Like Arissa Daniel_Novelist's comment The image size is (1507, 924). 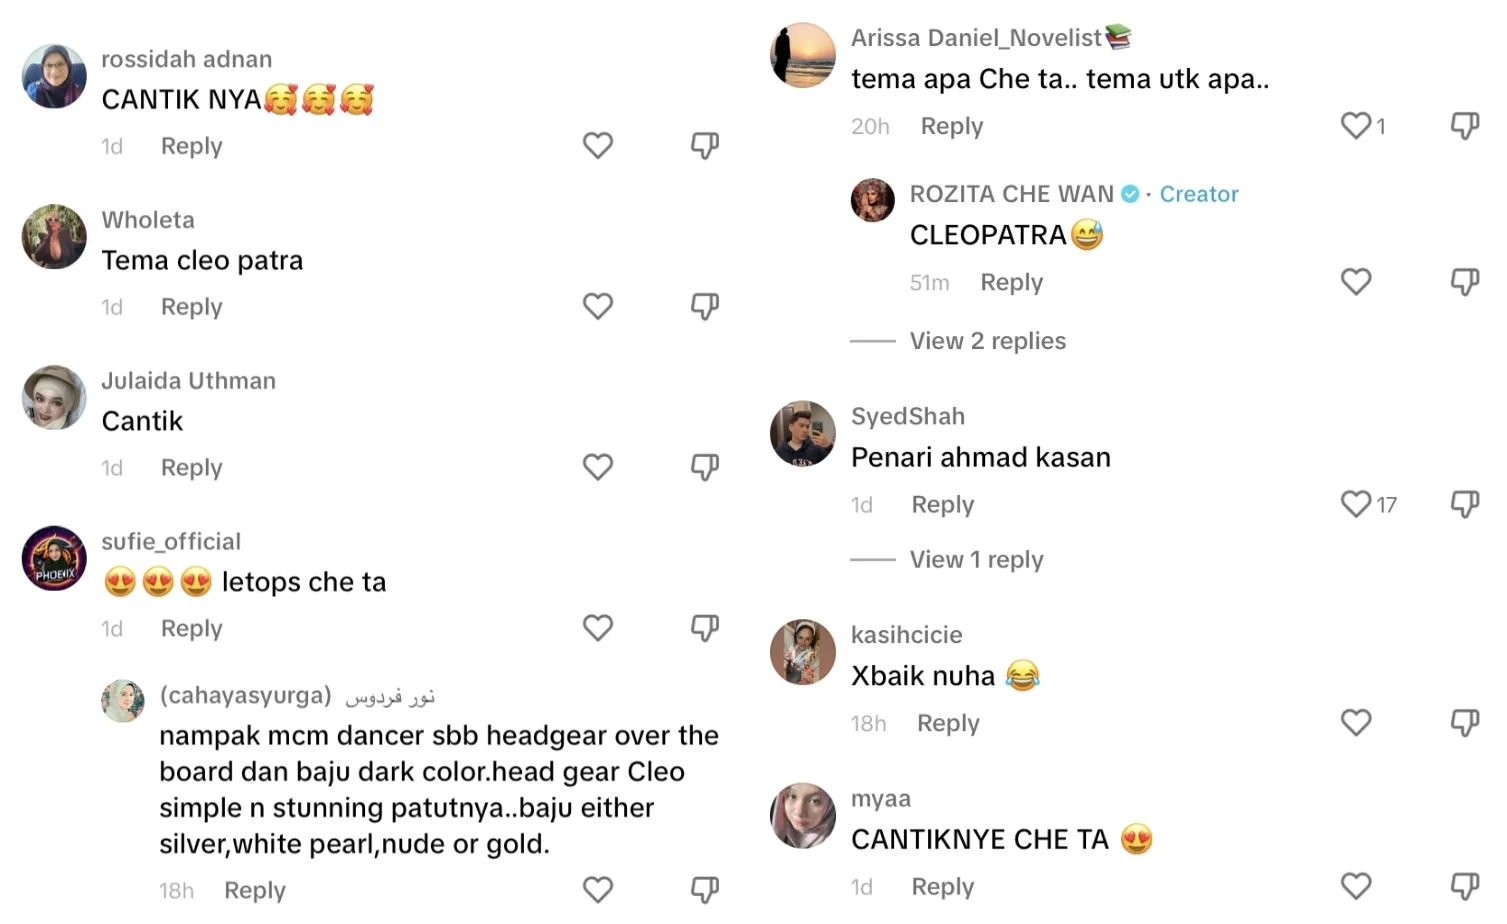coord(1356,126)
